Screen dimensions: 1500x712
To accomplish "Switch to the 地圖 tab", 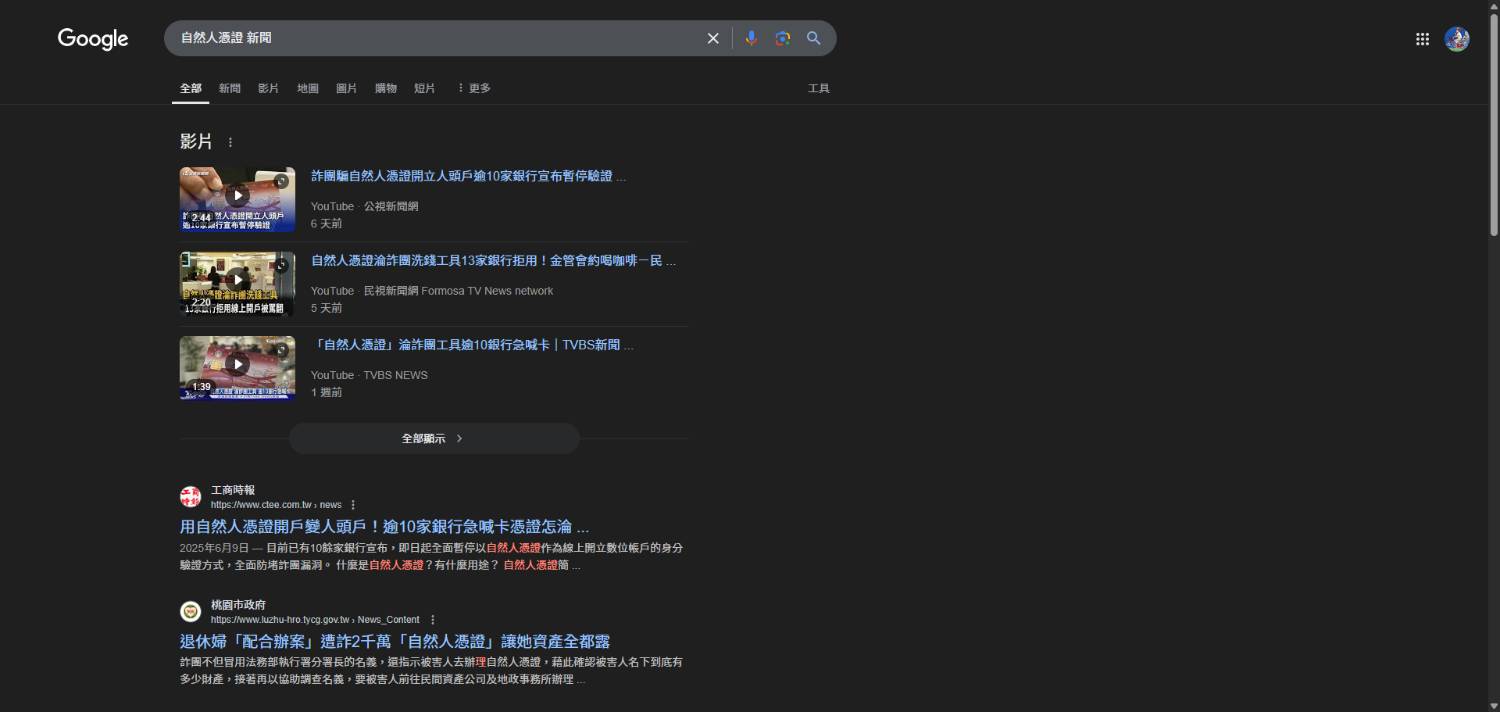I will [x=308, y=88].
